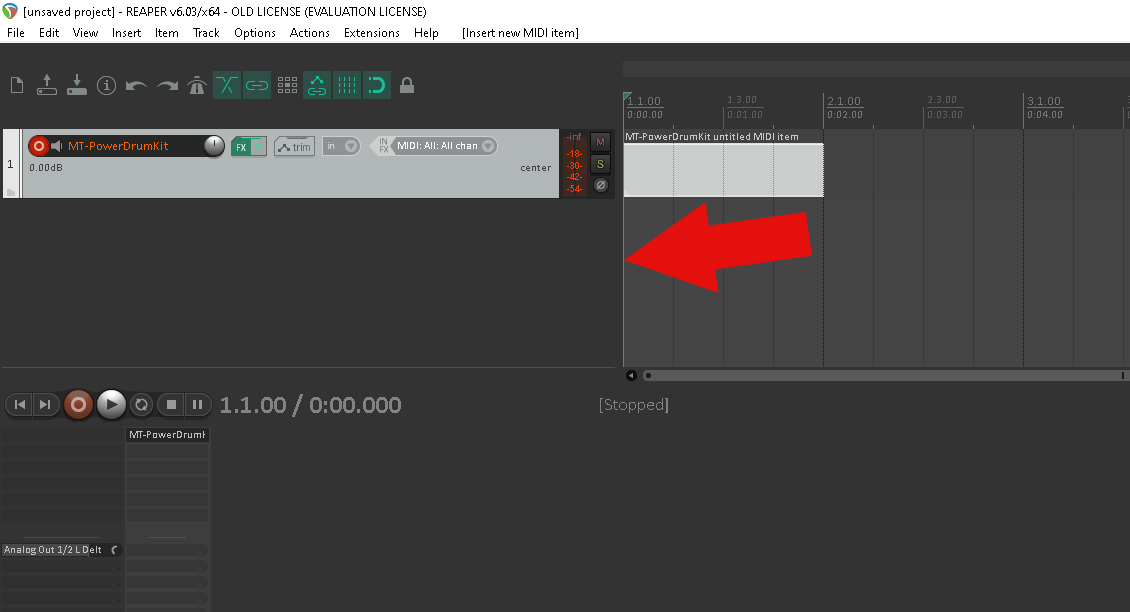Open the trim envelope button
Image resolution: width=1130 pixels, height=612 pixels.
pyautogui.click(x=294, y=147)
